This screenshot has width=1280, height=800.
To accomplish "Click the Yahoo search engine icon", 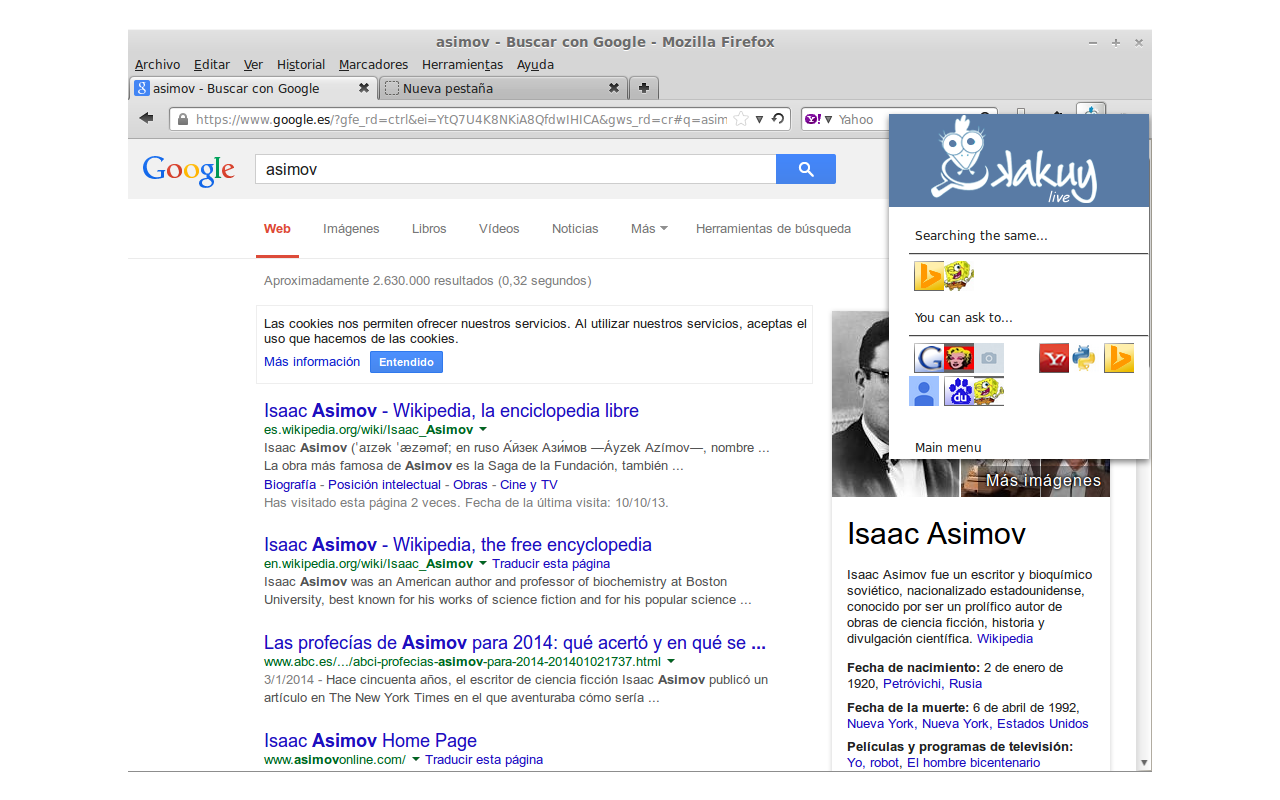I will 814,119.
